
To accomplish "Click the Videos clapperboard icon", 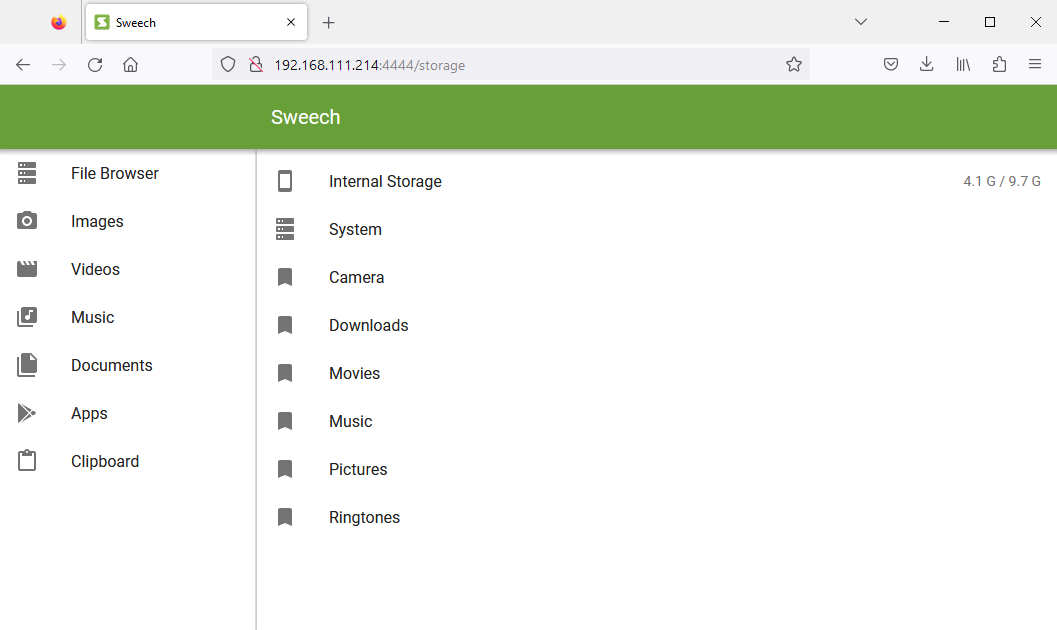I will [x=27, y=269].
